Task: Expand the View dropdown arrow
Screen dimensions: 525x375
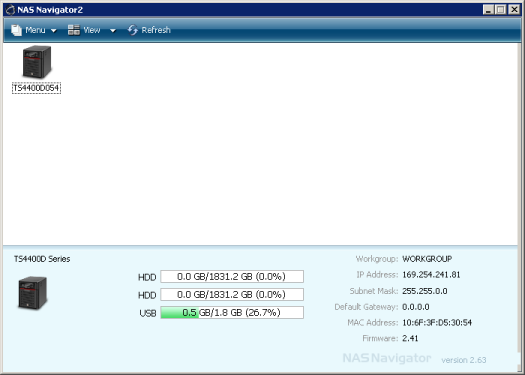Action: tap(113, 31)
